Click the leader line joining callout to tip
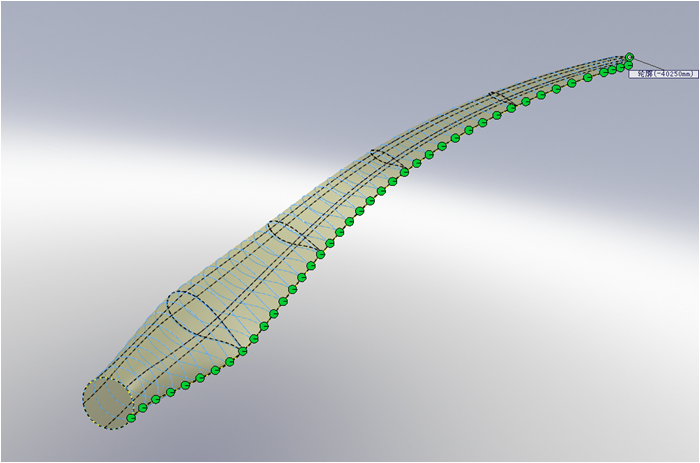700x463 pixels. [642, 64]
